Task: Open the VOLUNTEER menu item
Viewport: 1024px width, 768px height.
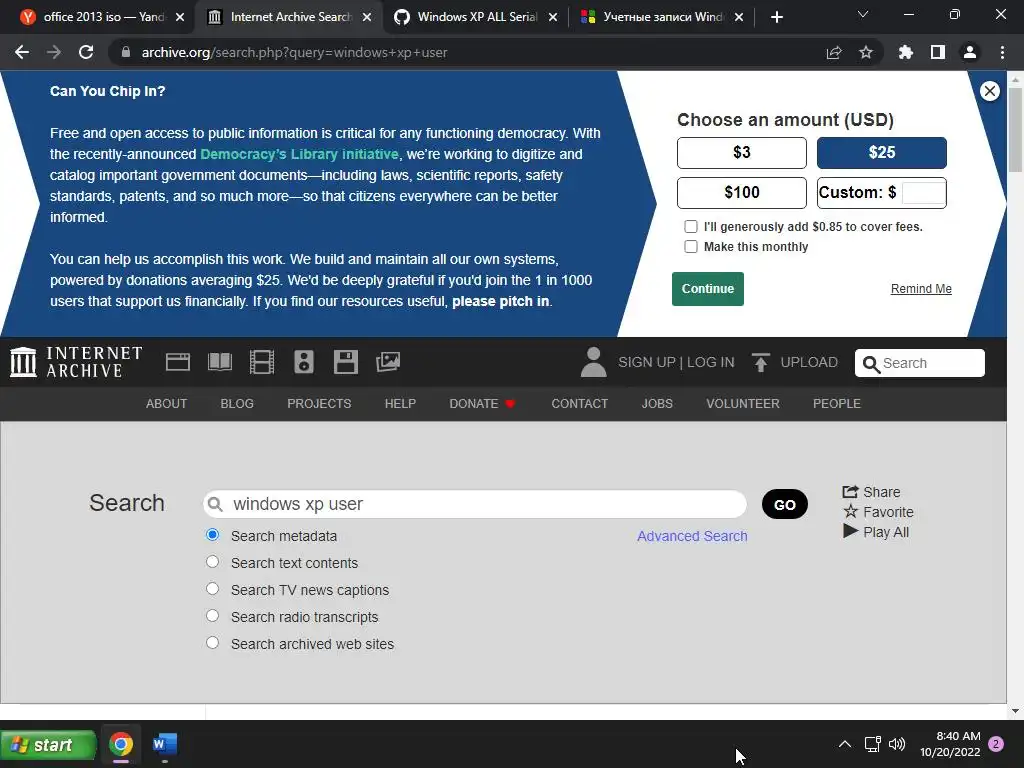Action: click(743, 404)
